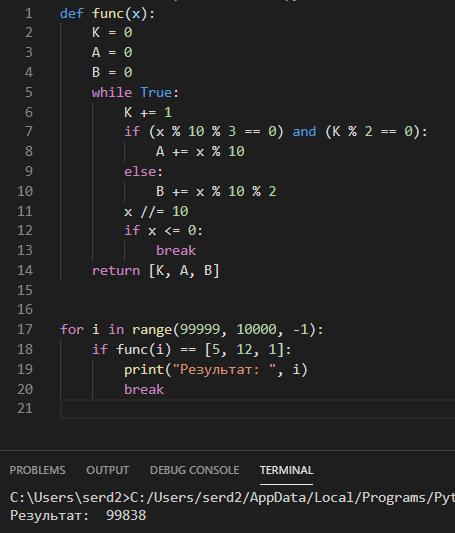Click line number 5 in the gutter
The width and height of the screenshot is (455, 533).
tap(29, 92)
